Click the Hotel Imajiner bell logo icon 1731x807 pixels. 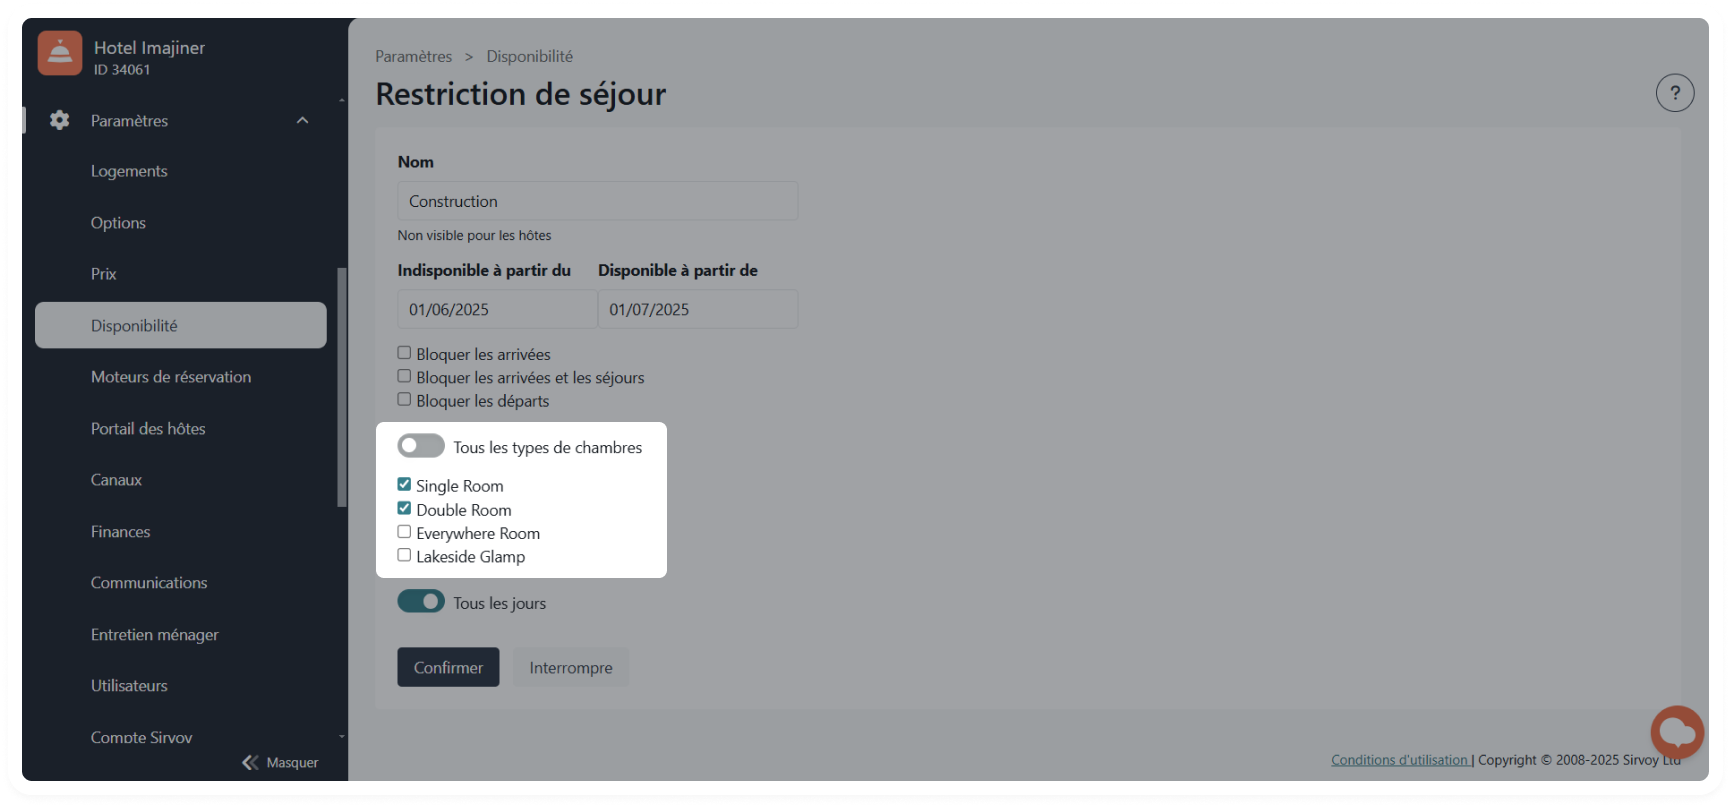click(60, 54)
